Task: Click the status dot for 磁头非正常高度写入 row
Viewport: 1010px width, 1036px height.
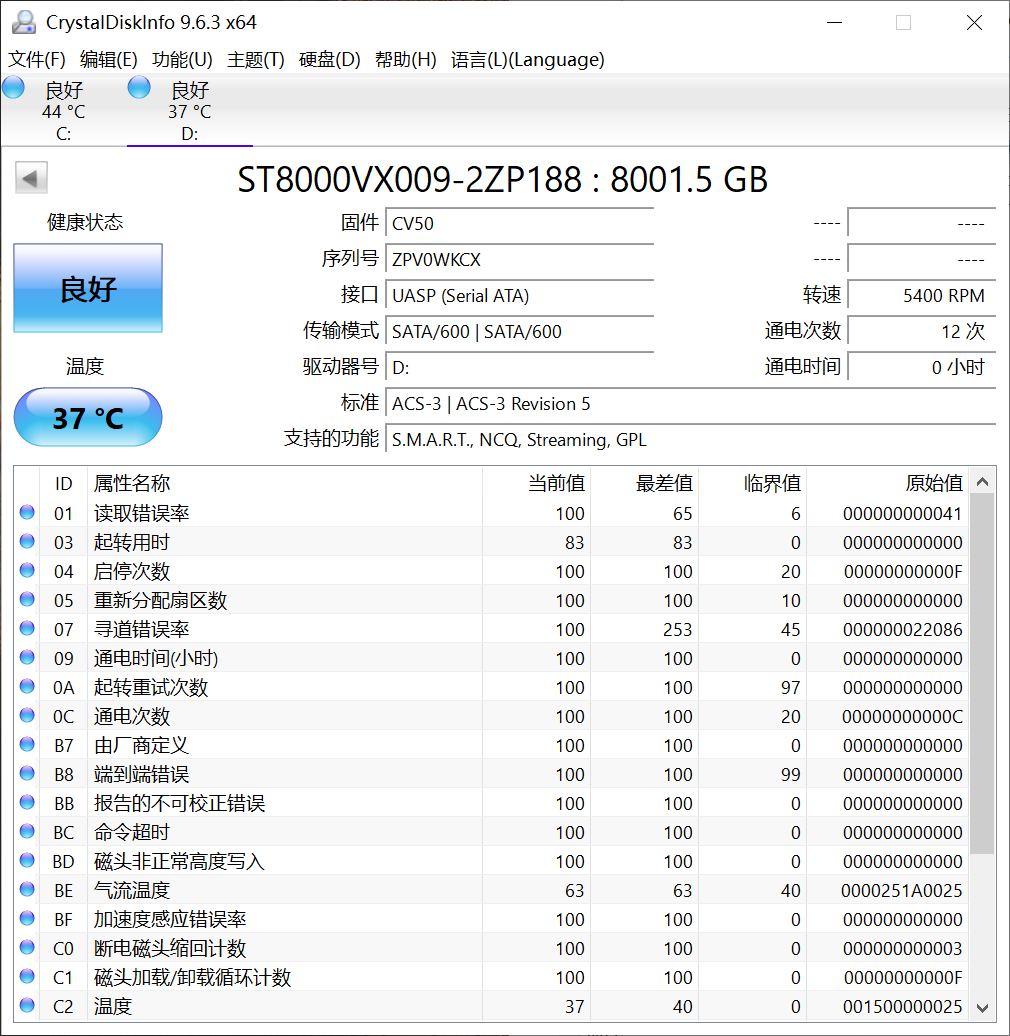Action: (x=27, y=860)
